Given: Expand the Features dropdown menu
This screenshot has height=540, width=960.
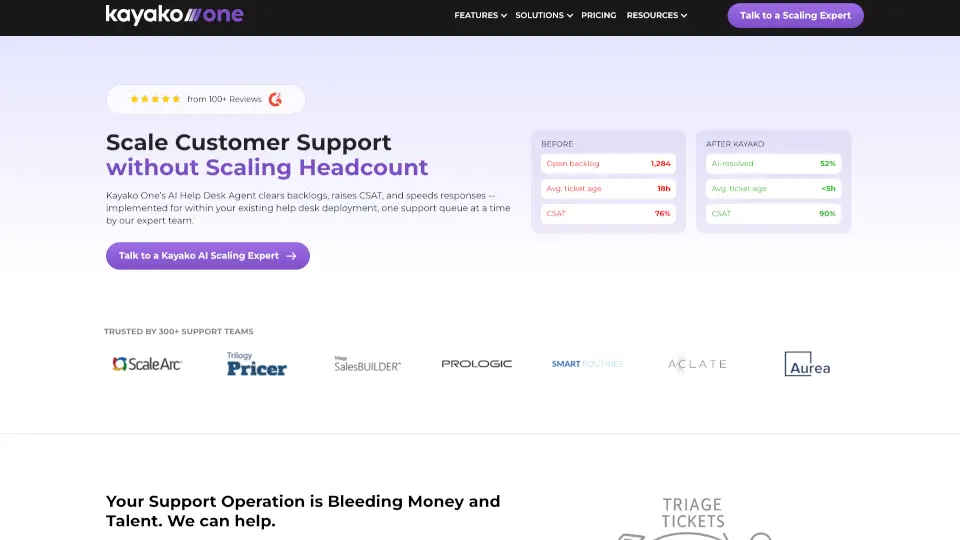Looking at the screenshot, I should tap(481, 15).
